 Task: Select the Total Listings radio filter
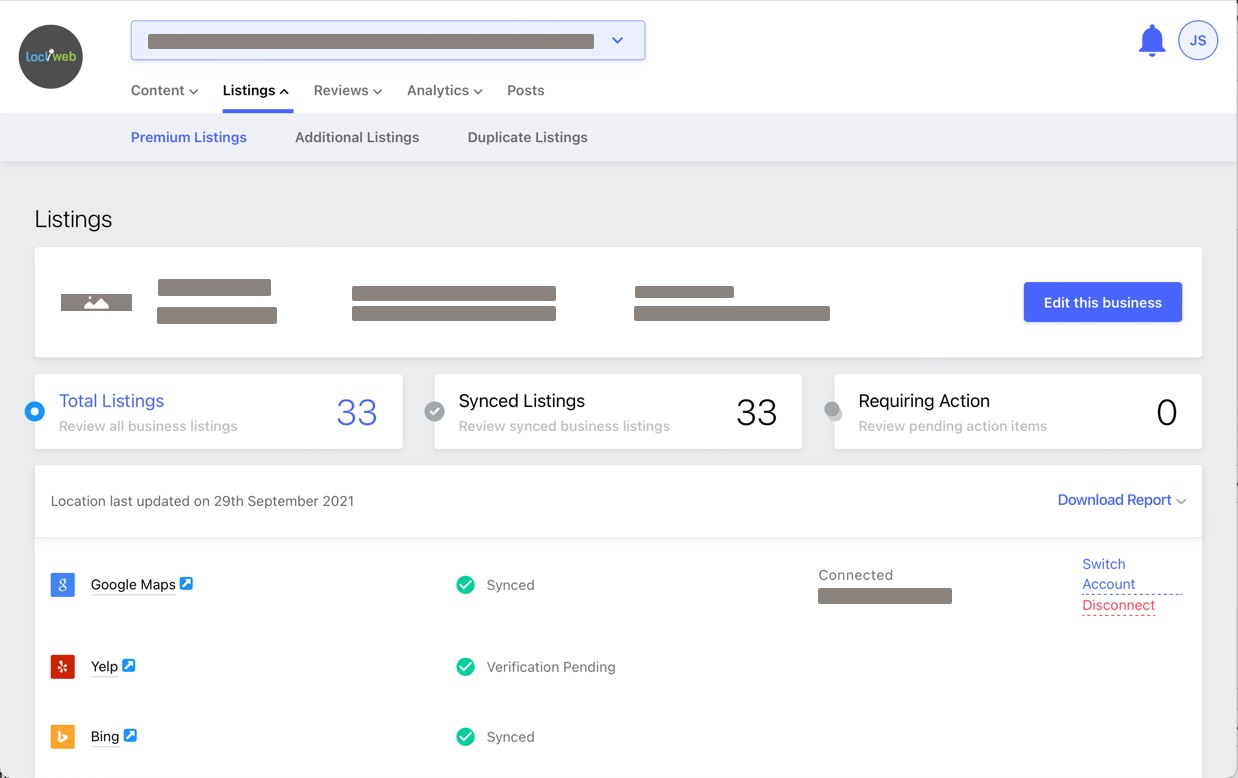coord(35,412)
